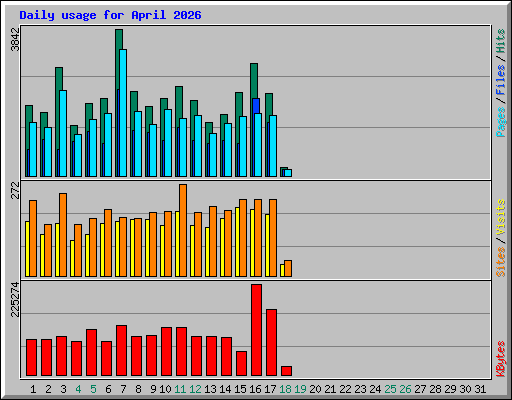Select green day 26 on the date axis

[405, 389]
